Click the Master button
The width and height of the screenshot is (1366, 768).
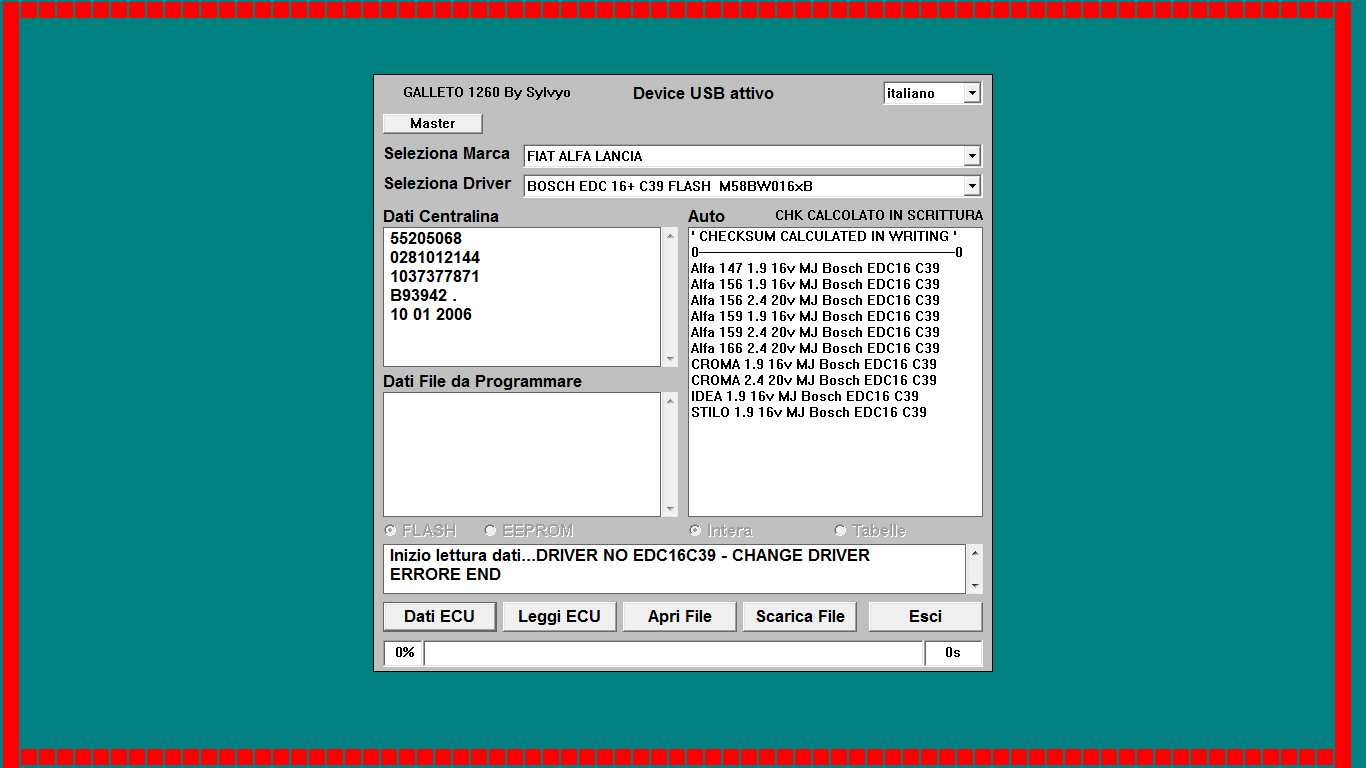[432, 123]
